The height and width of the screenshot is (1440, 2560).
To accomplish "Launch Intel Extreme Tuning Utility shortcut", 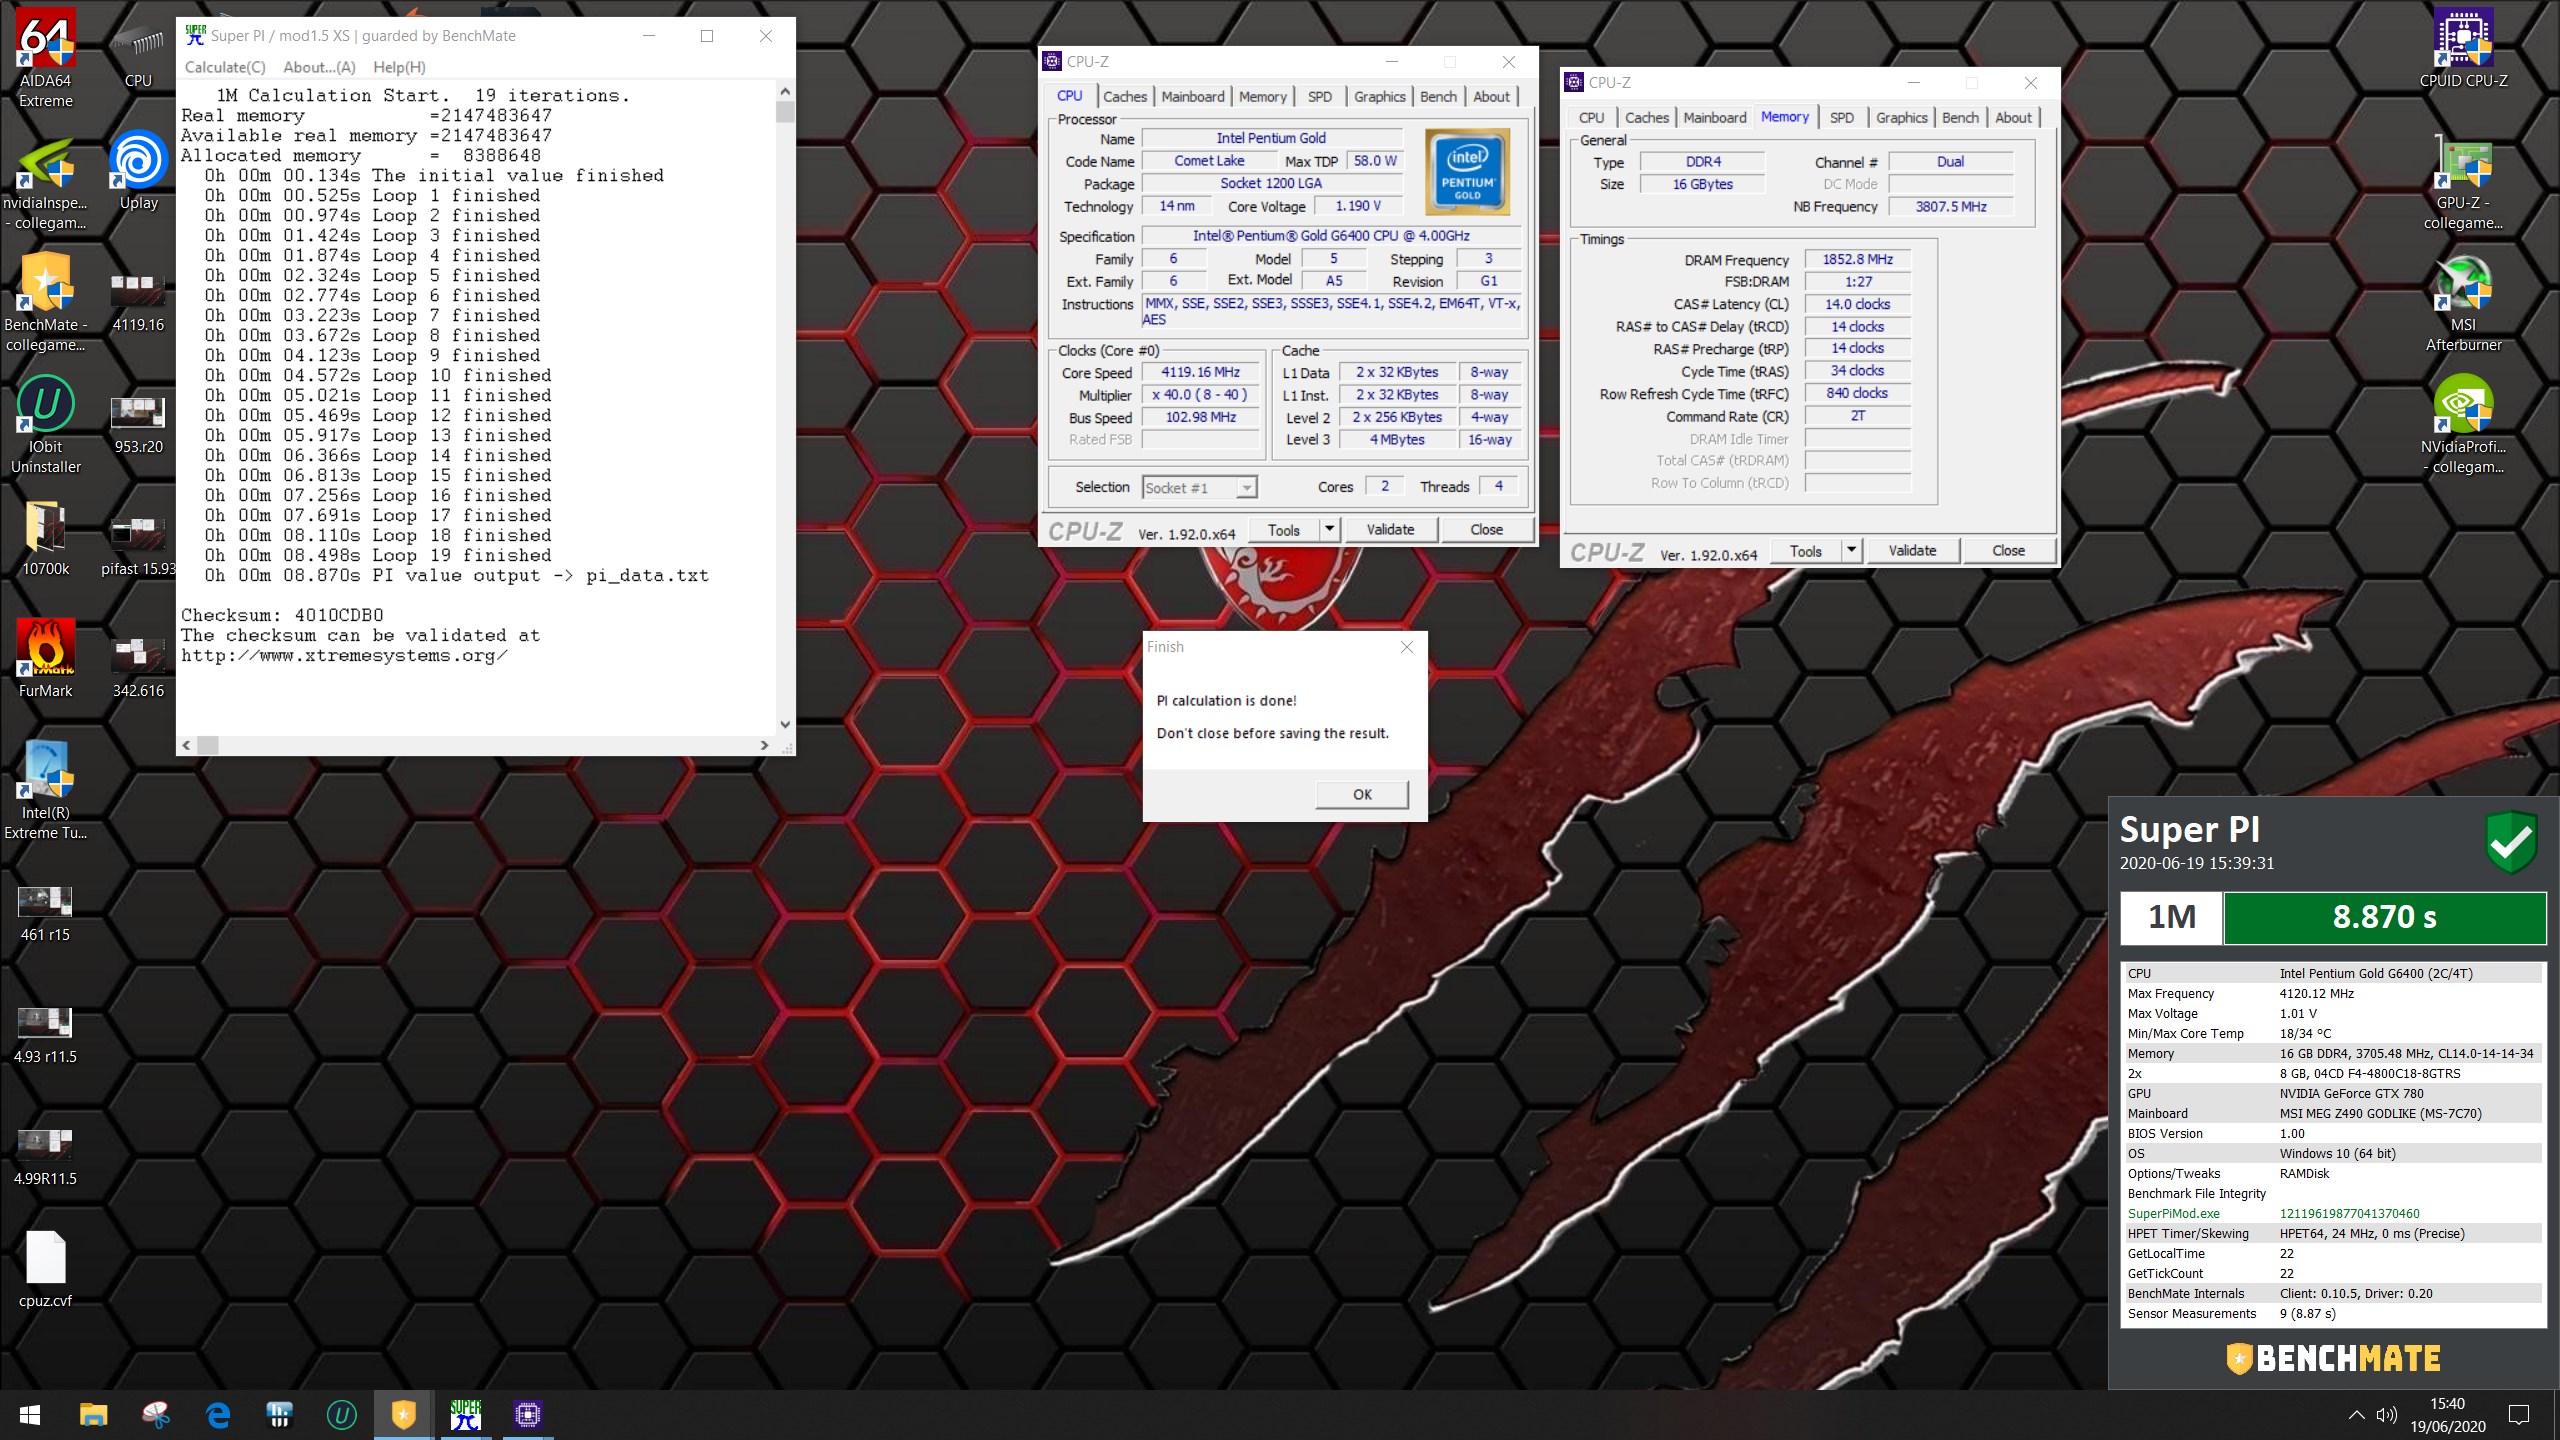I will pos(46,792).
